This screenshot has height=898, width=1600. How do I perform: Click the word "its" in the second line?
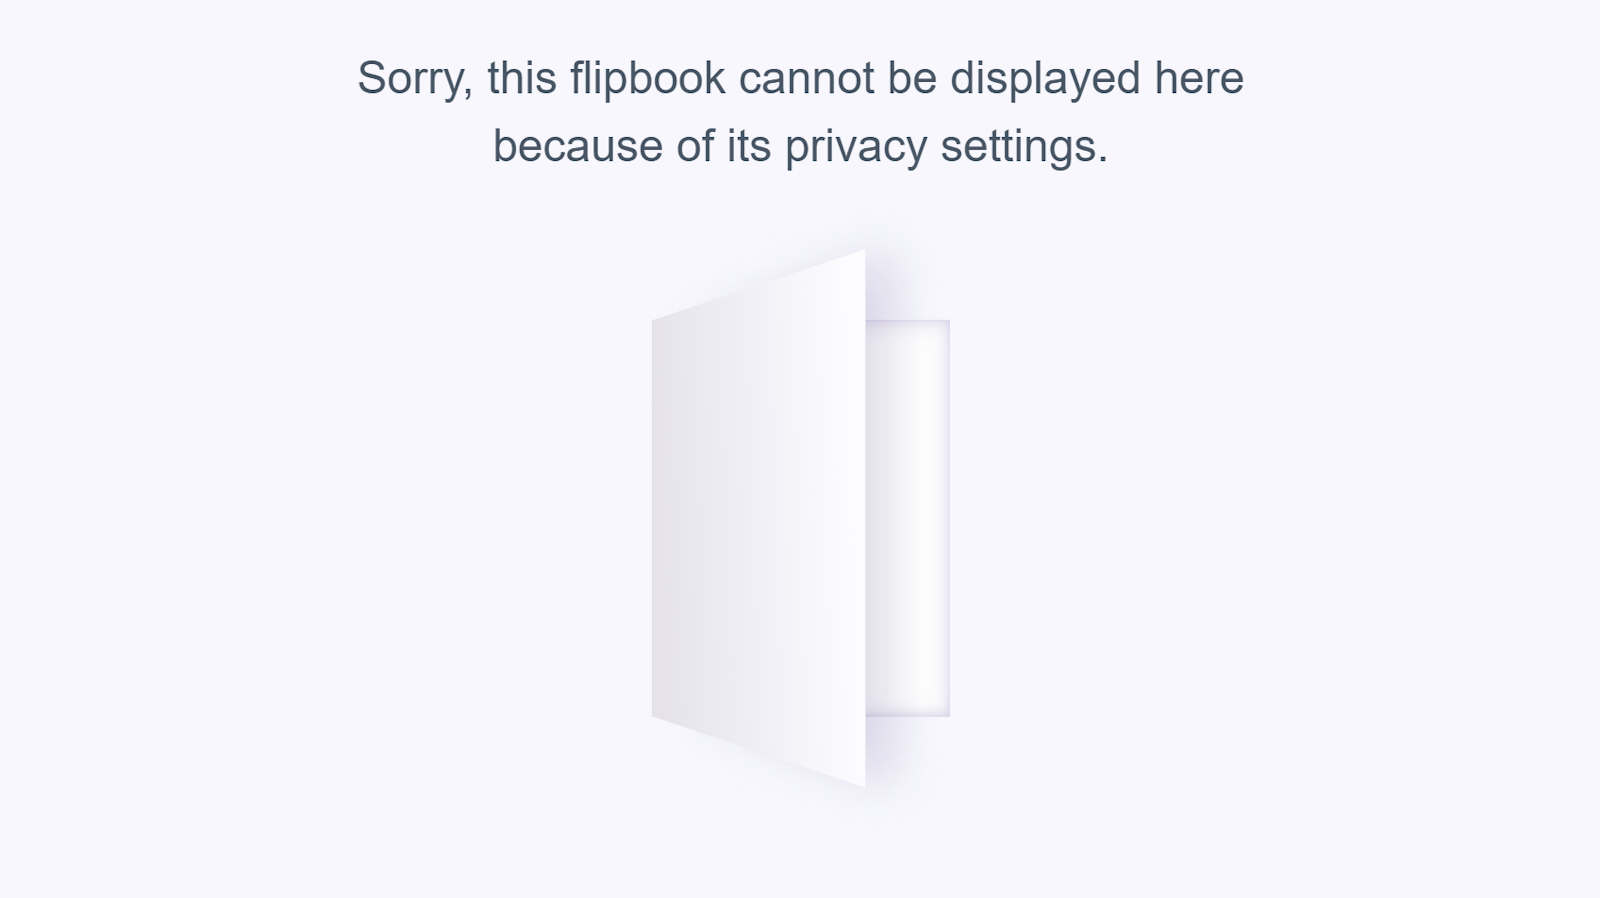tap(749, 147)
